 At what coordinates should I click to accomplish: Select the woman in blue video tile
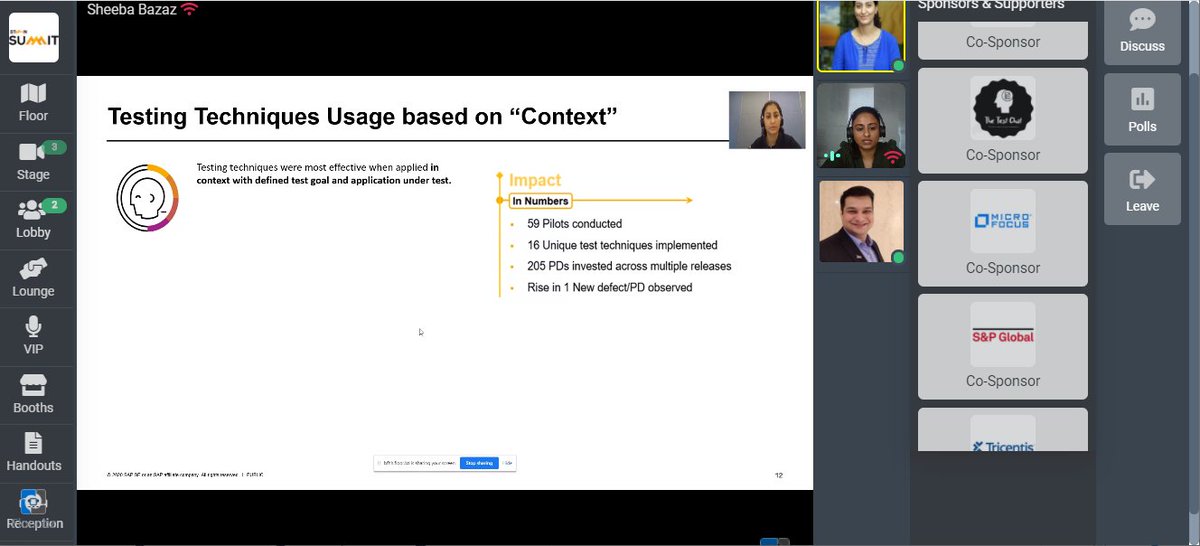coord(861,36)
